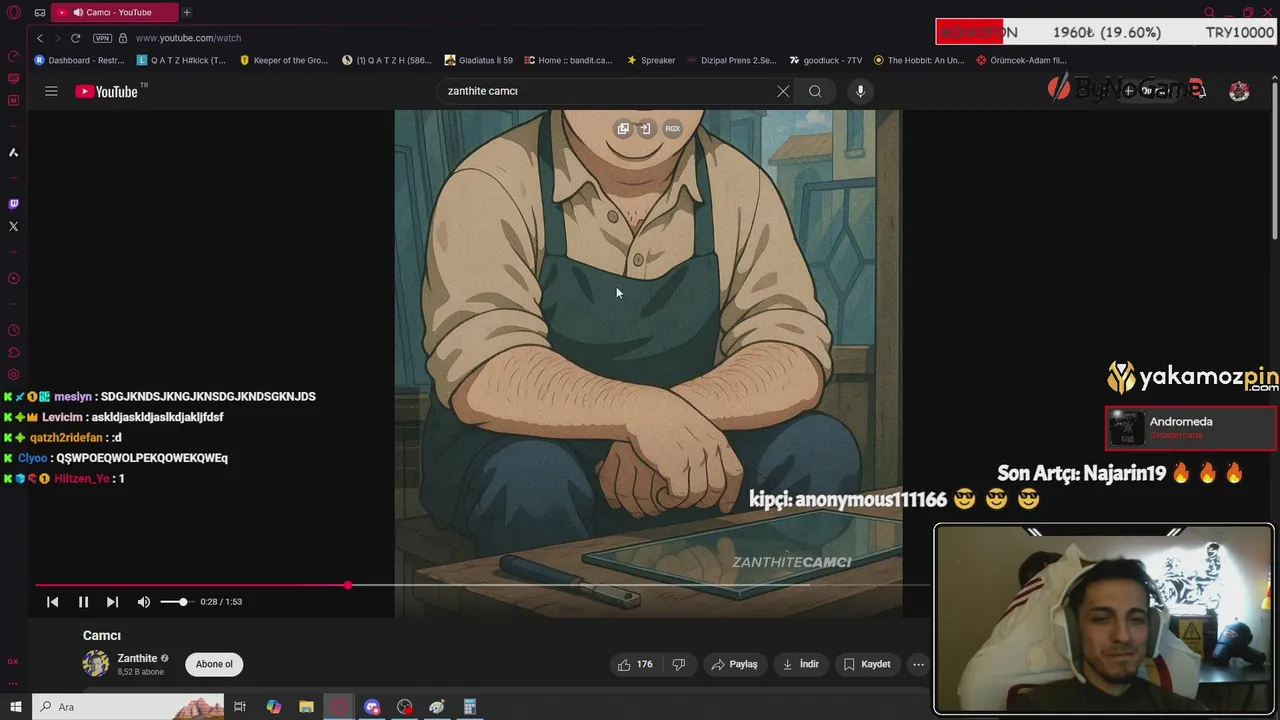Open File Explorer from the taskbar
The height and width of the screenshot is (720, 1280).
click(306, 707)
